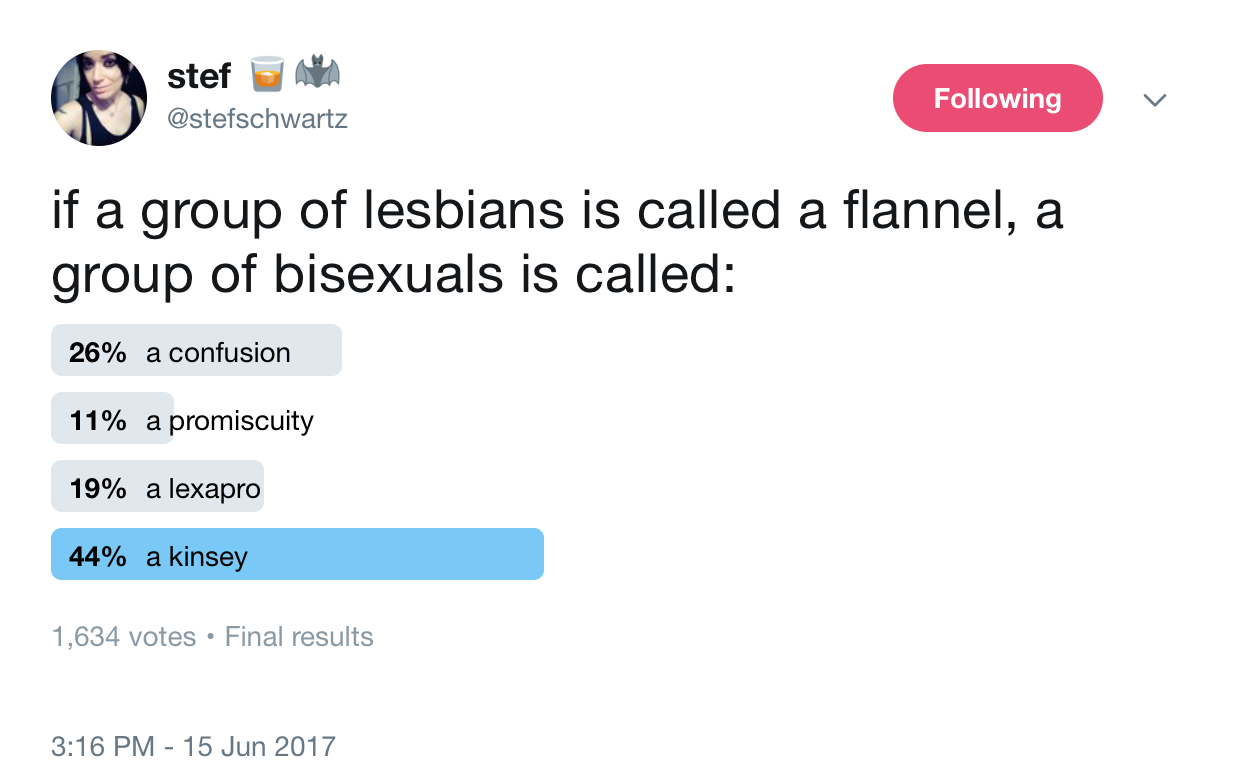Expand the tweet options chevron

pyautogui.click(x=1155, y=100)
